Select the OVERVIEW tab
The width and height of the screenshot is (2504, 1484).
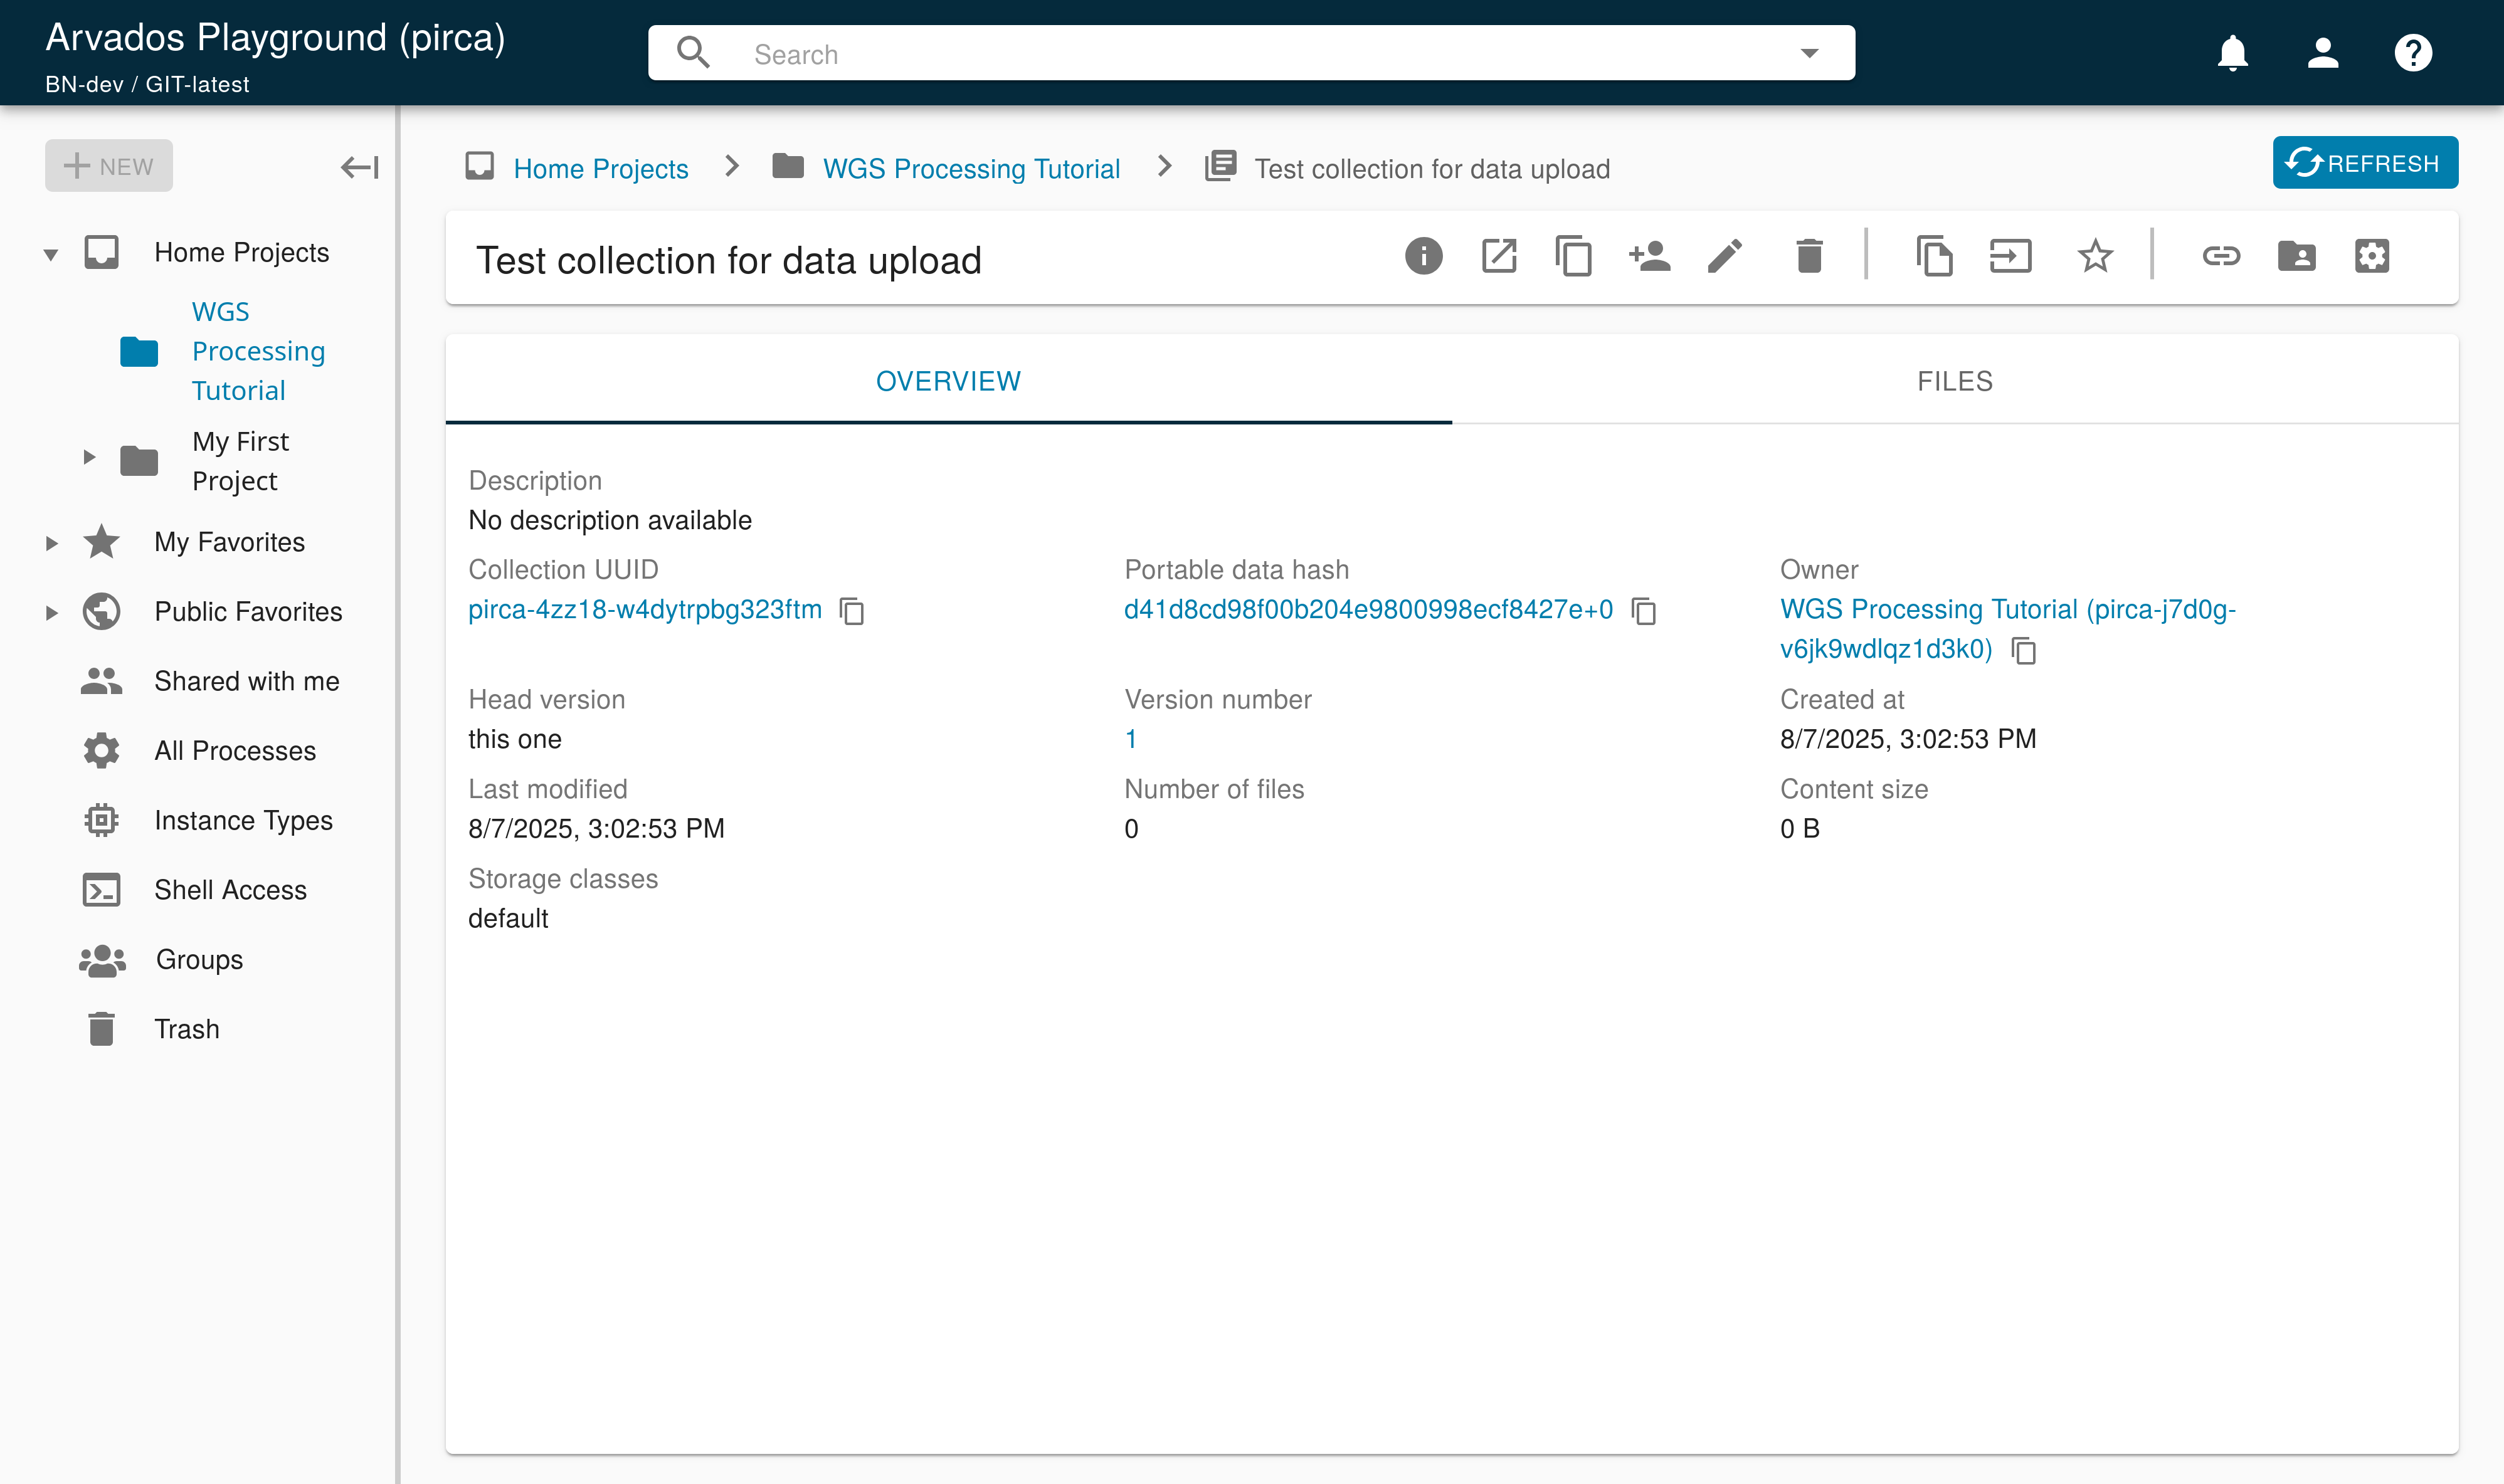click(x=948, y=381)
